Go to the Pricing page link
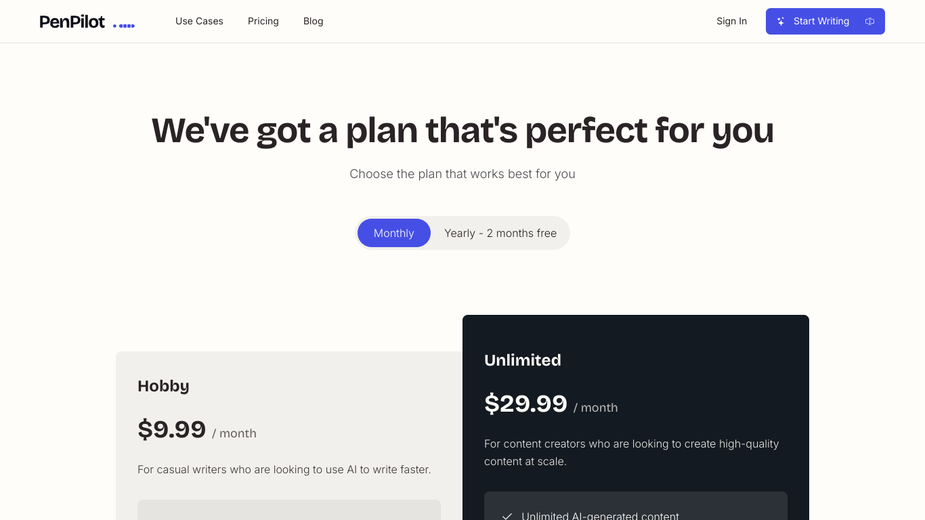This screenshot has width=925, height=520. pyautogui.click(x=263, y=21)
